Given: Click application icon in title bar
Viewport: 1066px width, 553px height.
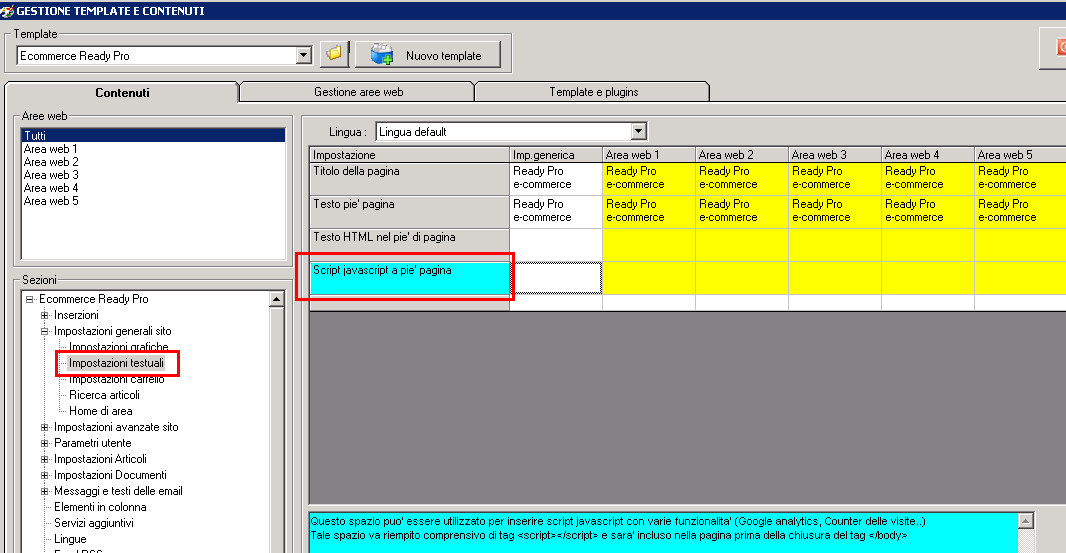Looking at the screenshot, I should coord(7,11).
